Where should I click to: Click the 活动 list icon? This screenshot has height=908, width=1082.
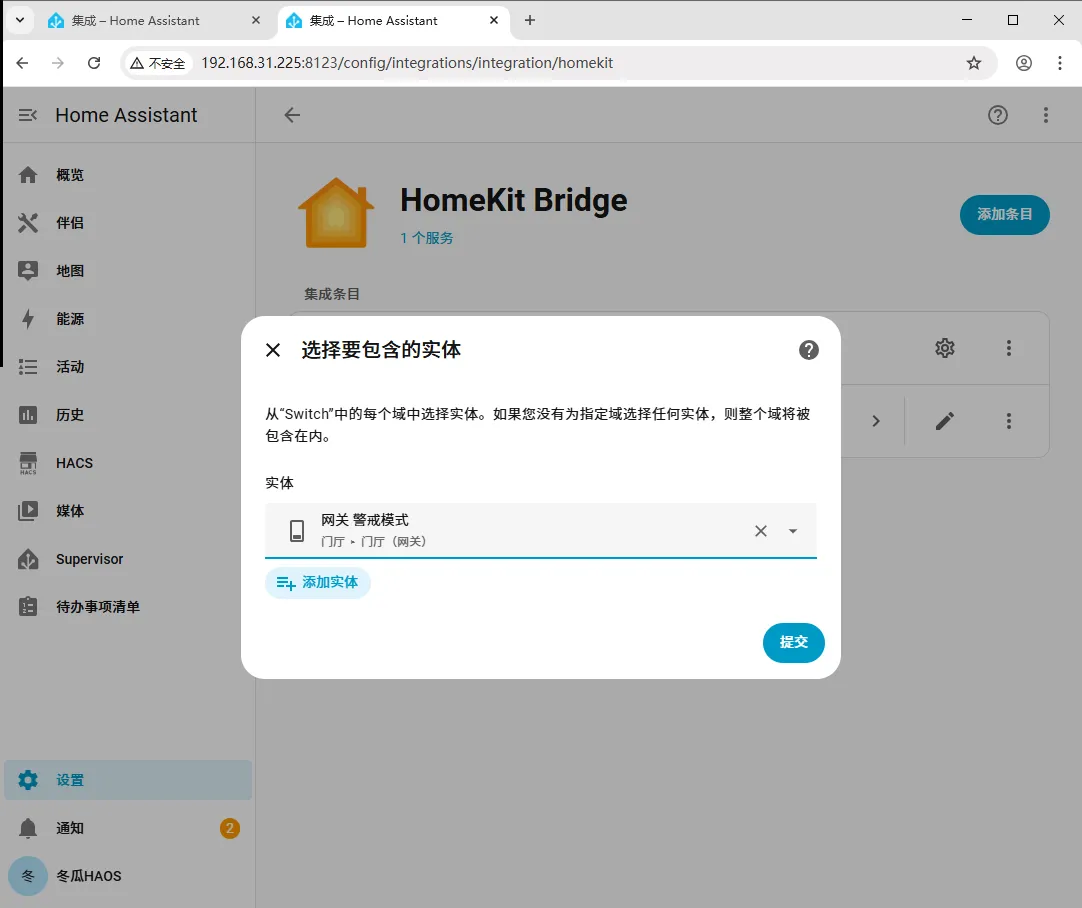click(x=28, y=367)
